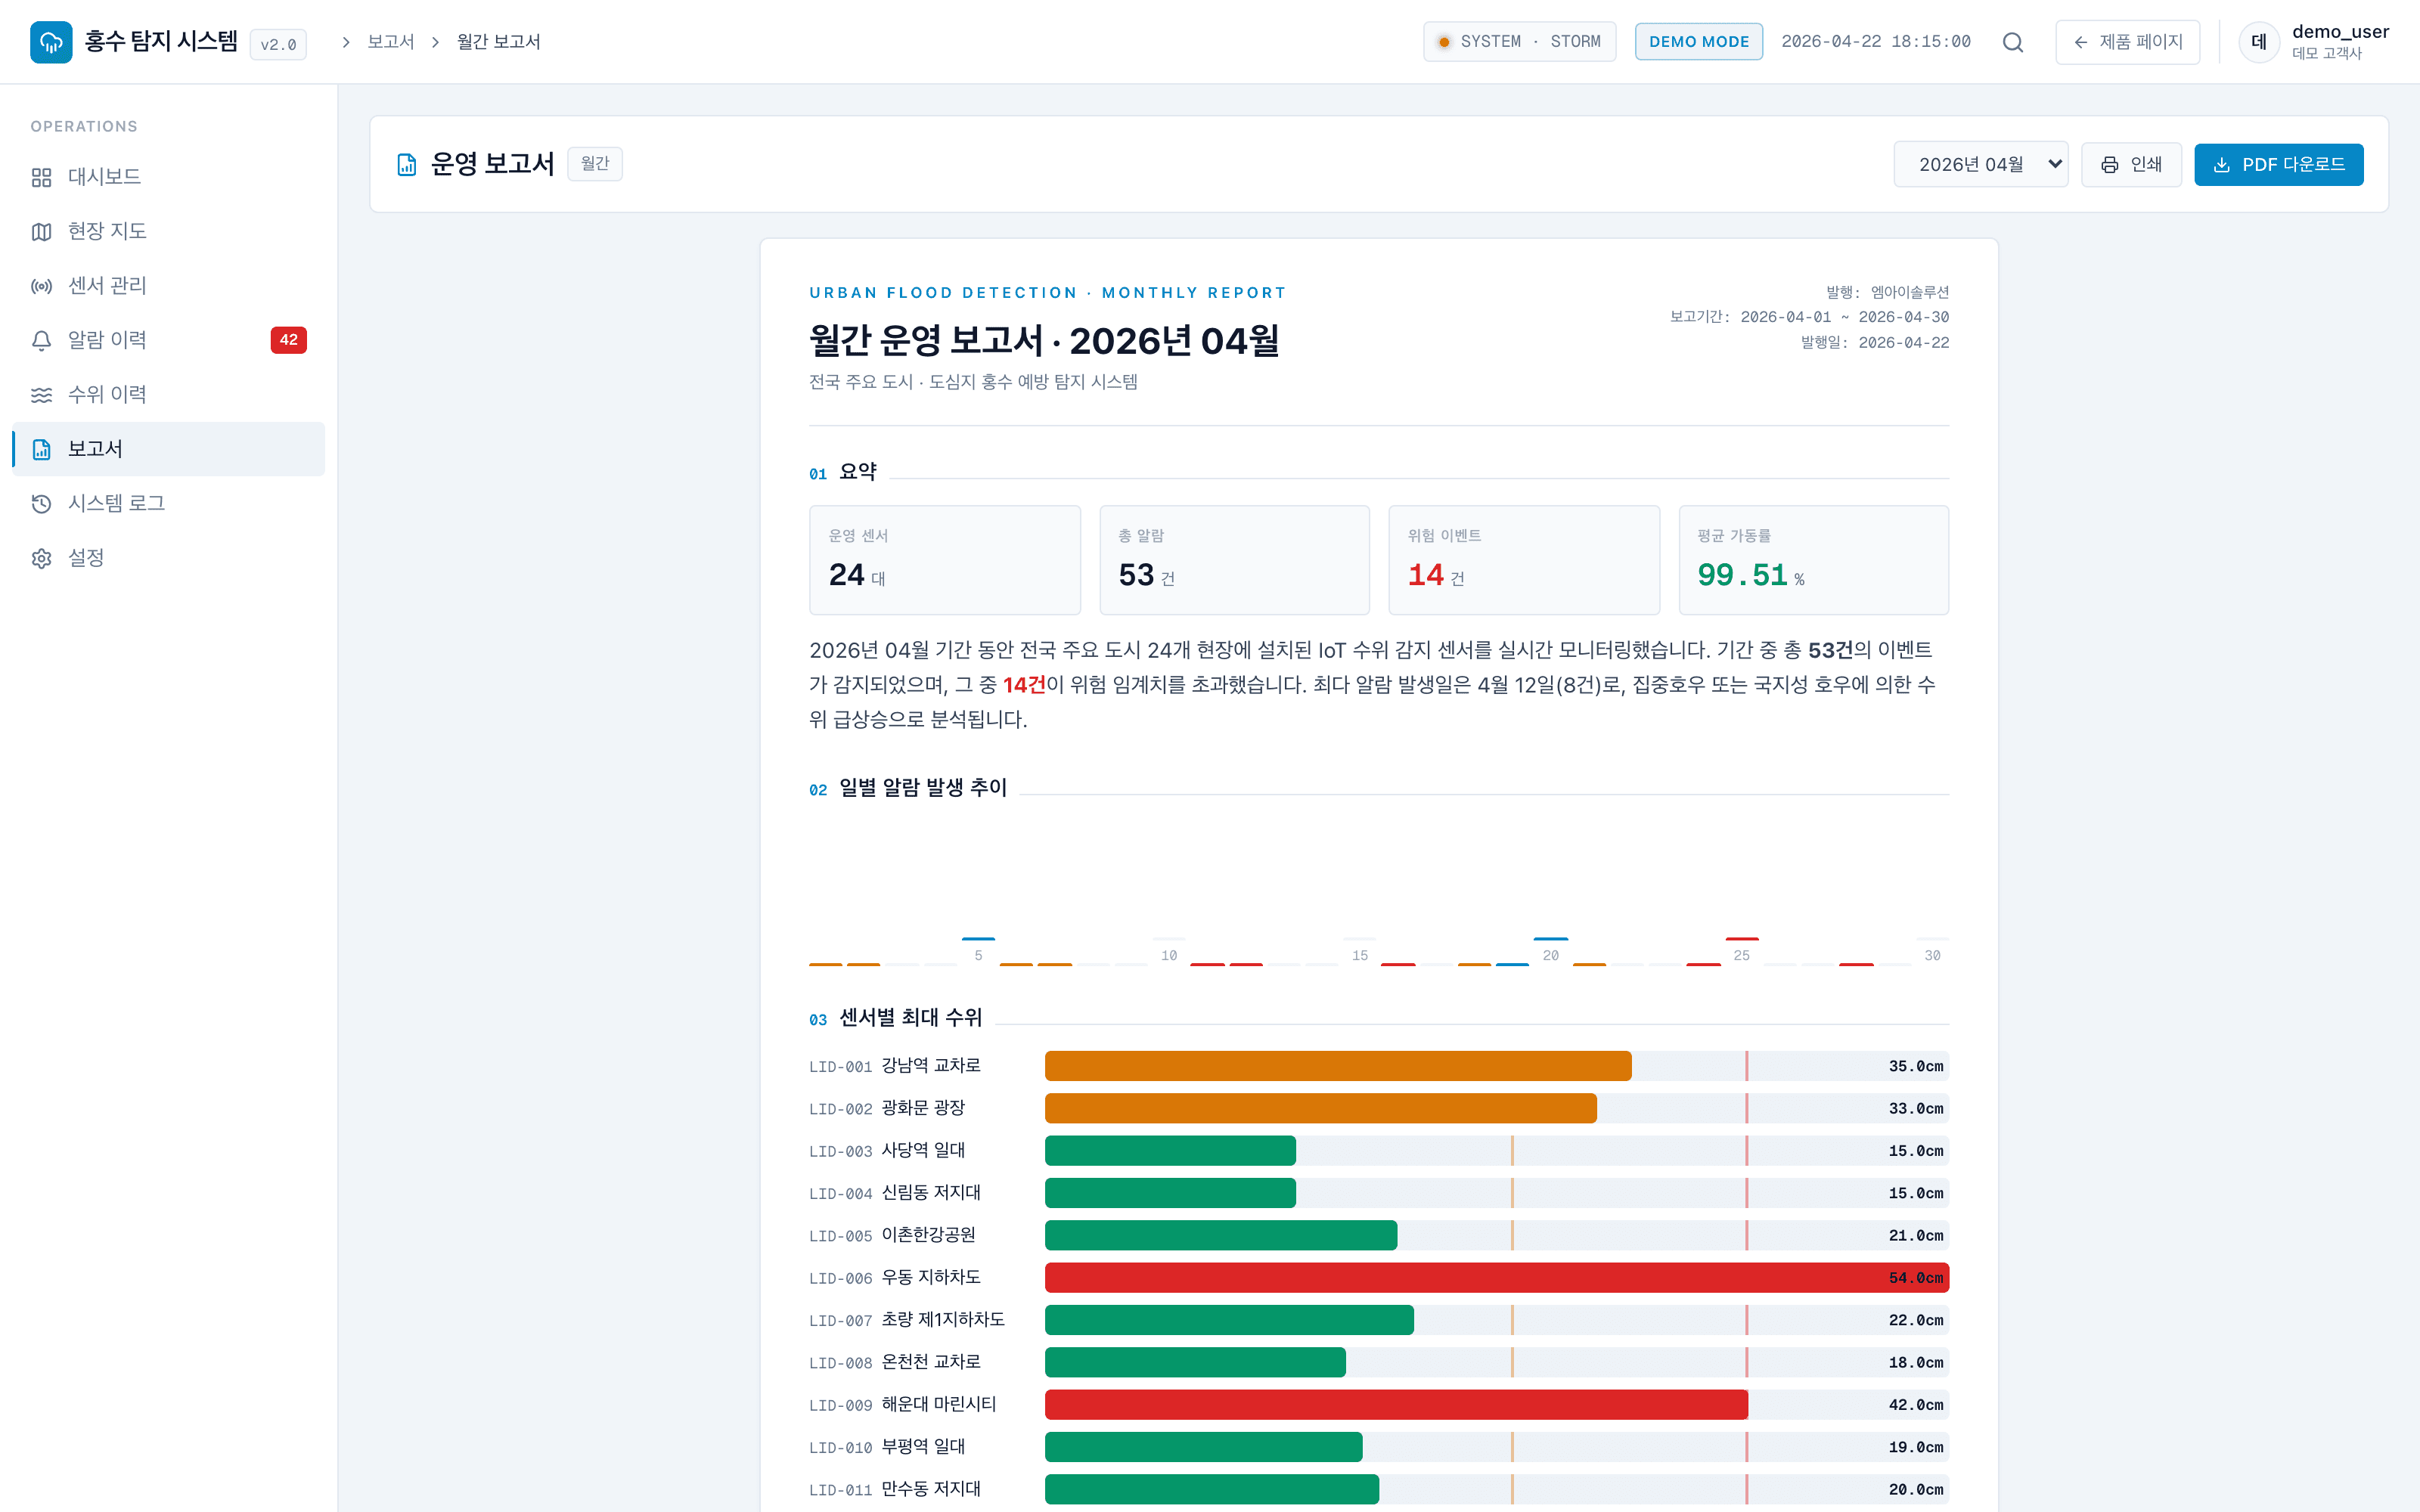Open the 설정 gear icon
Screen dimensions: 2420x1512
pos(41,558)
